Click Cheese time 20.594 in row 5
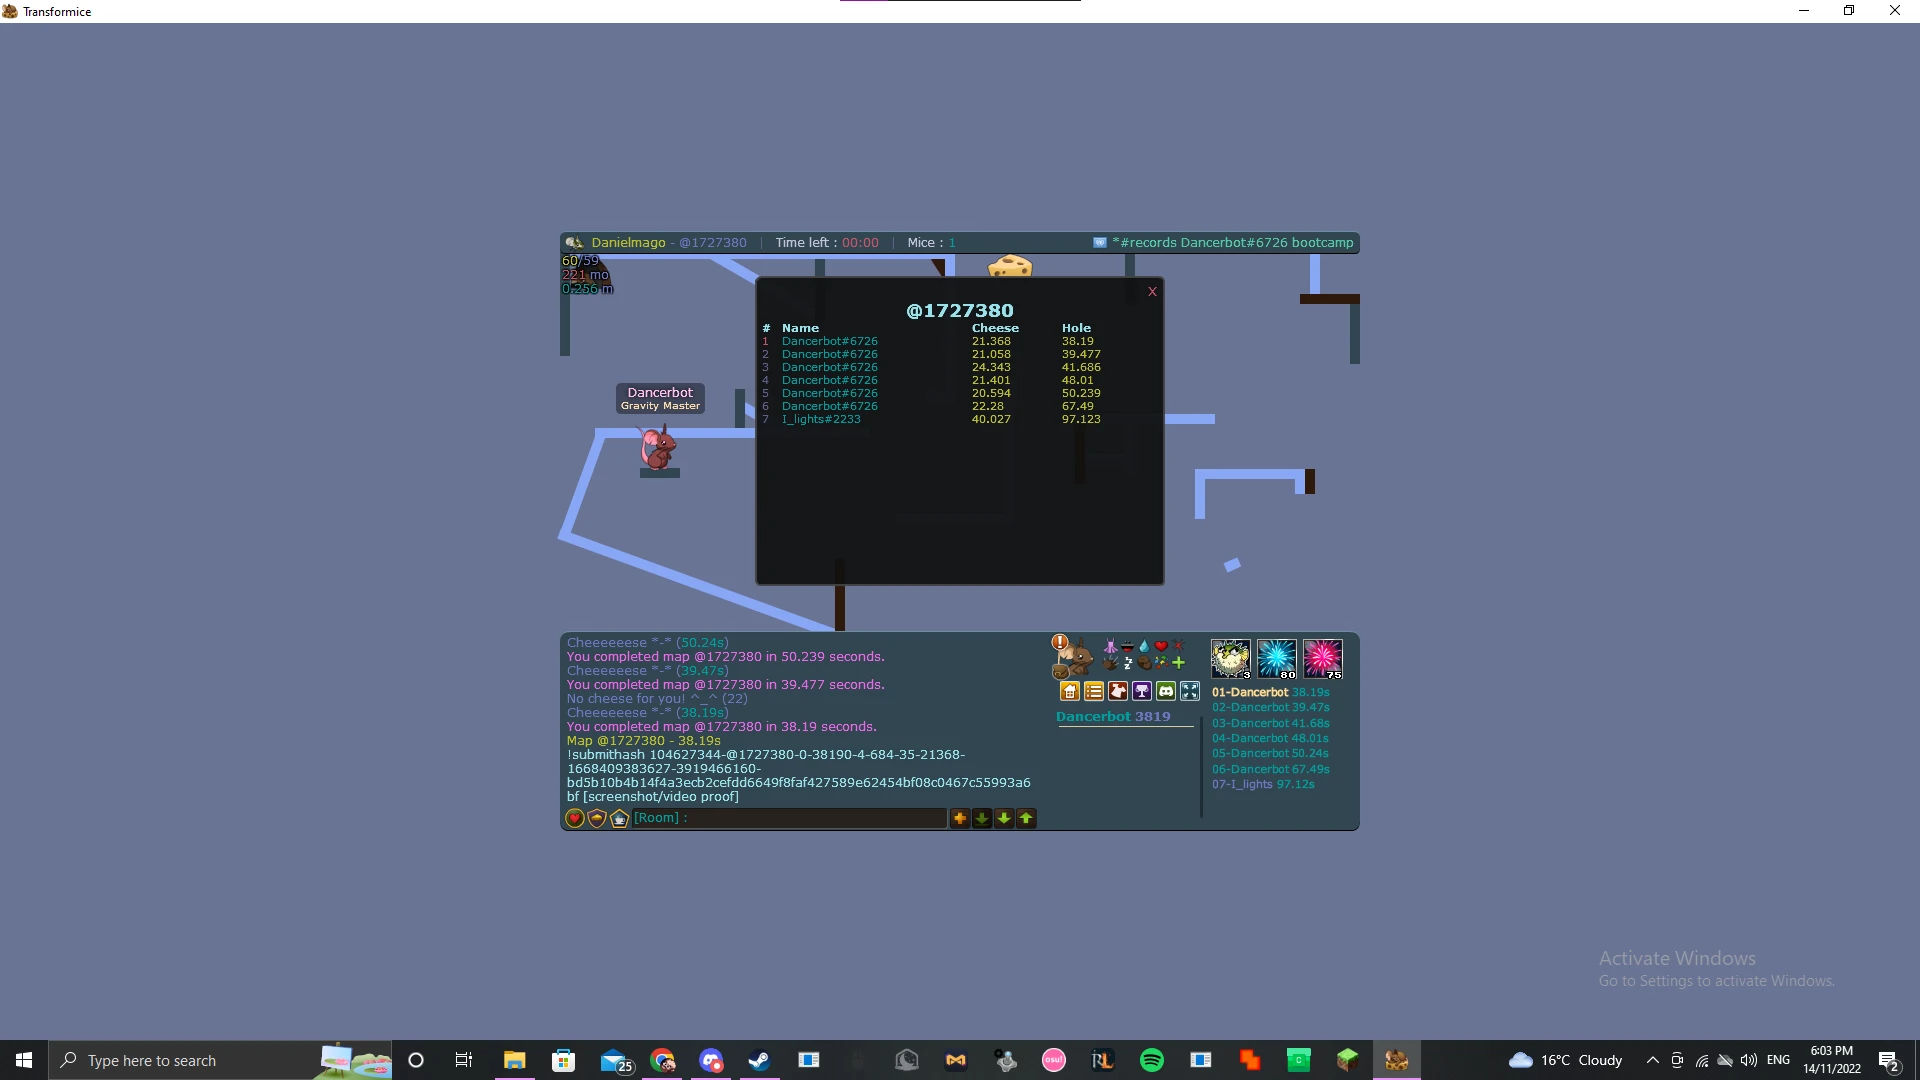 (991, 393)
